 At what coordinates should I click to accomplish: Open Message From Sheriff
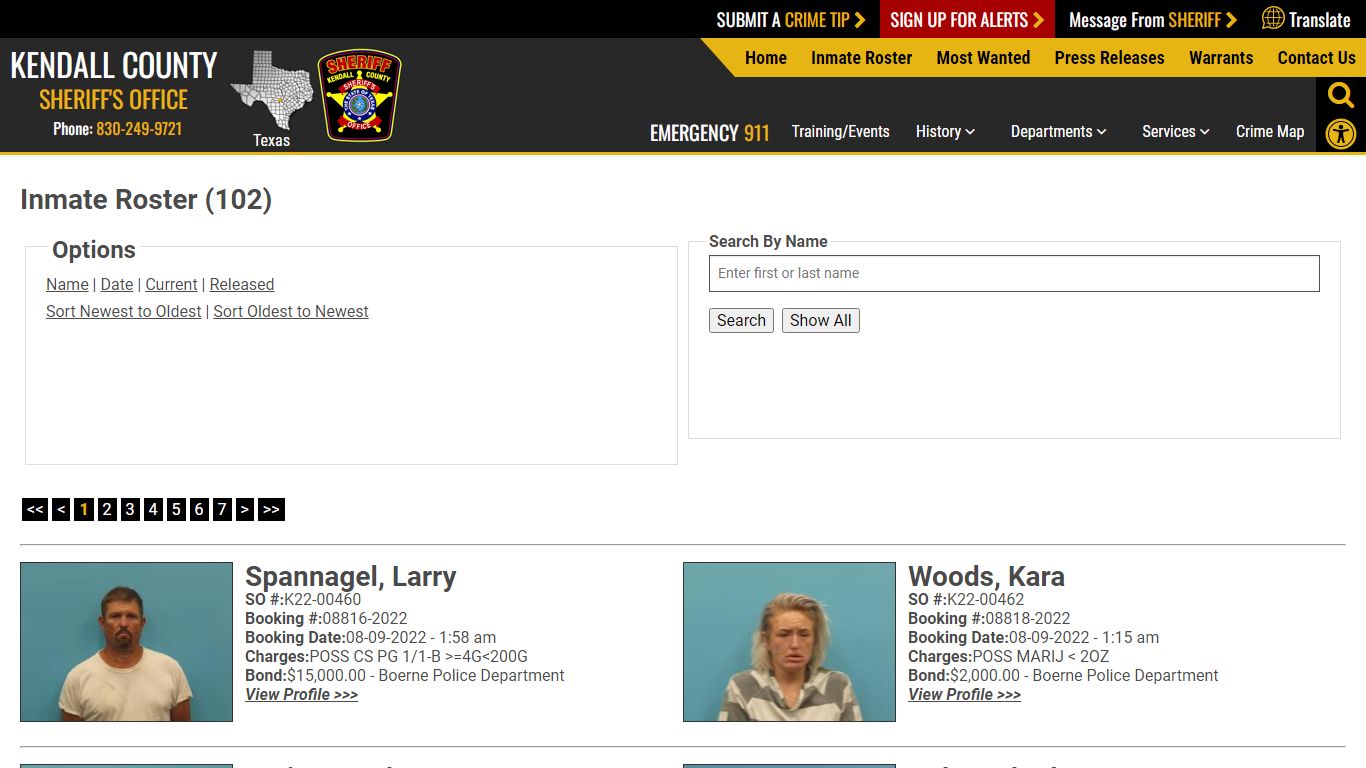tap(1153, 19)
